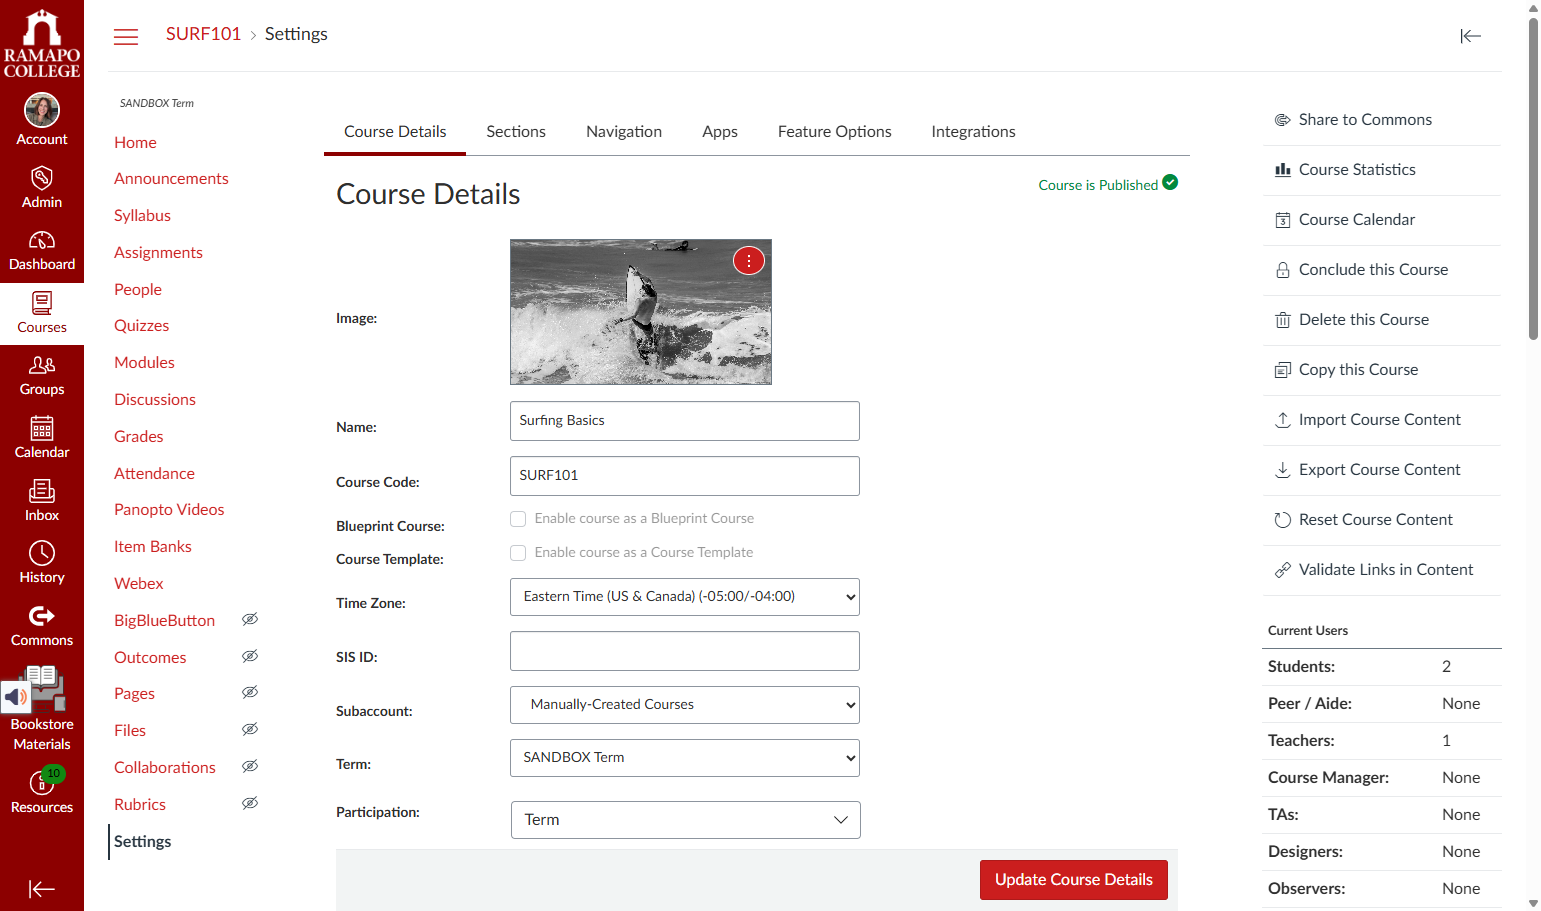Click the Ramapo College logo

(x=42, y=43)
